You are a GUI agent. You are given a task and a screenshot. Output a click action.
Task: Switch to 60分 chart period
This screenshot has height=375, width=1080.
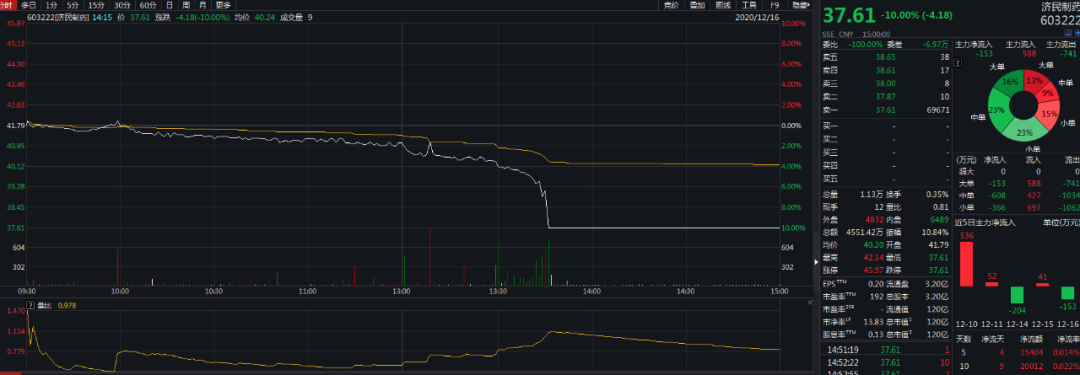point(147,5)
